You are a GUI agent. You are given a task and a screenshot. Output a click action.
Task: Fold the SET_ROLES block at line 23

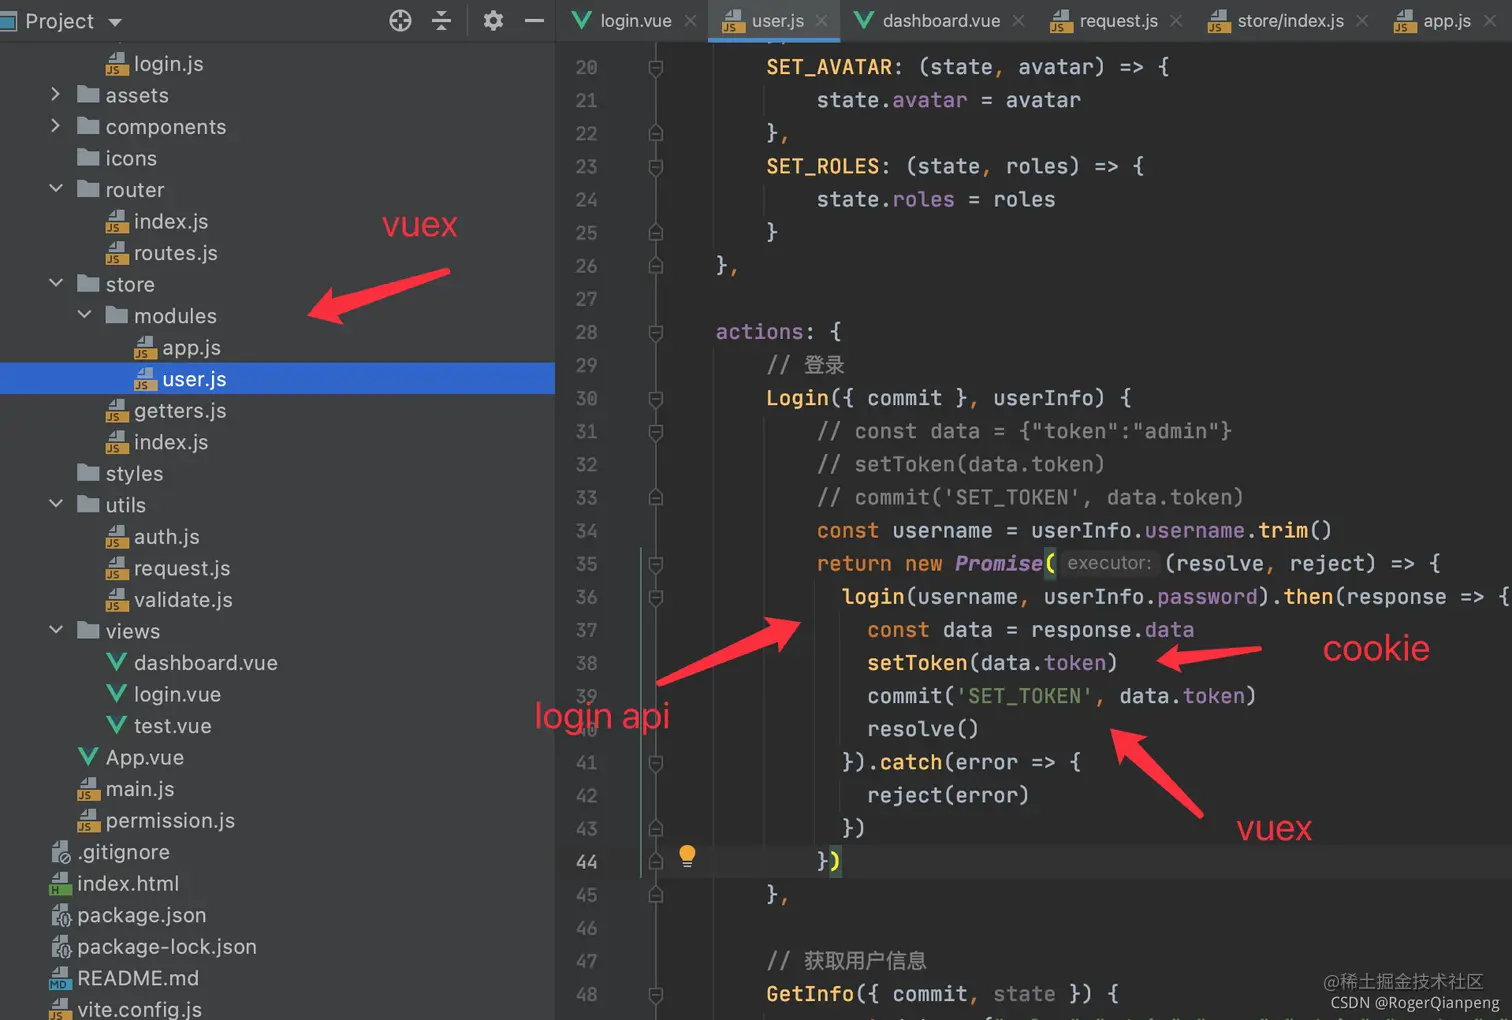pos(656,167)
